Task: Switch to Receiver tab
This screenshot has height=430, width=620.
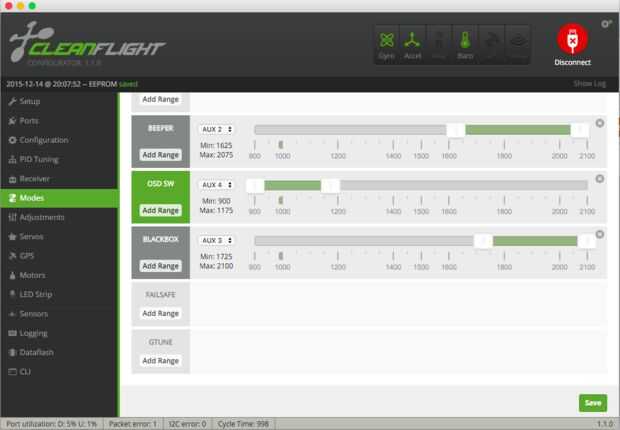Action: click(x=59, y=179)
